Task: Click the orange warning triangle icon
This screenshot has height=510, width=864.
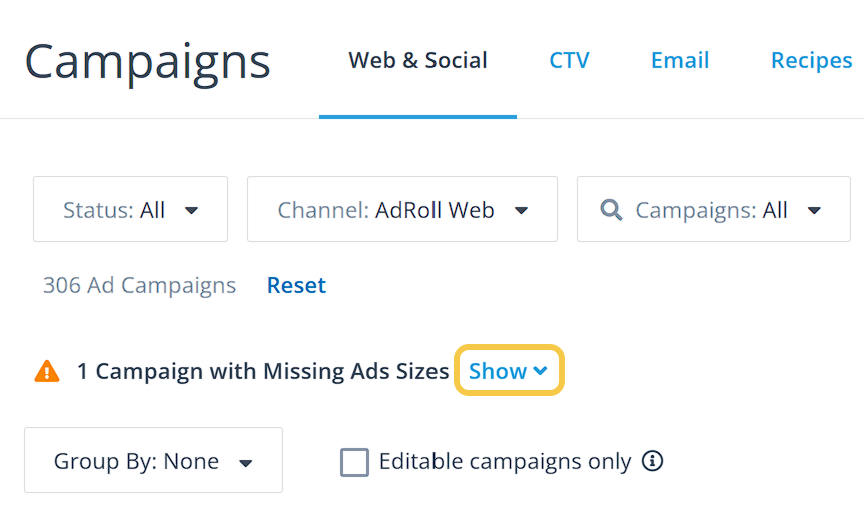Action: (47, 371)
